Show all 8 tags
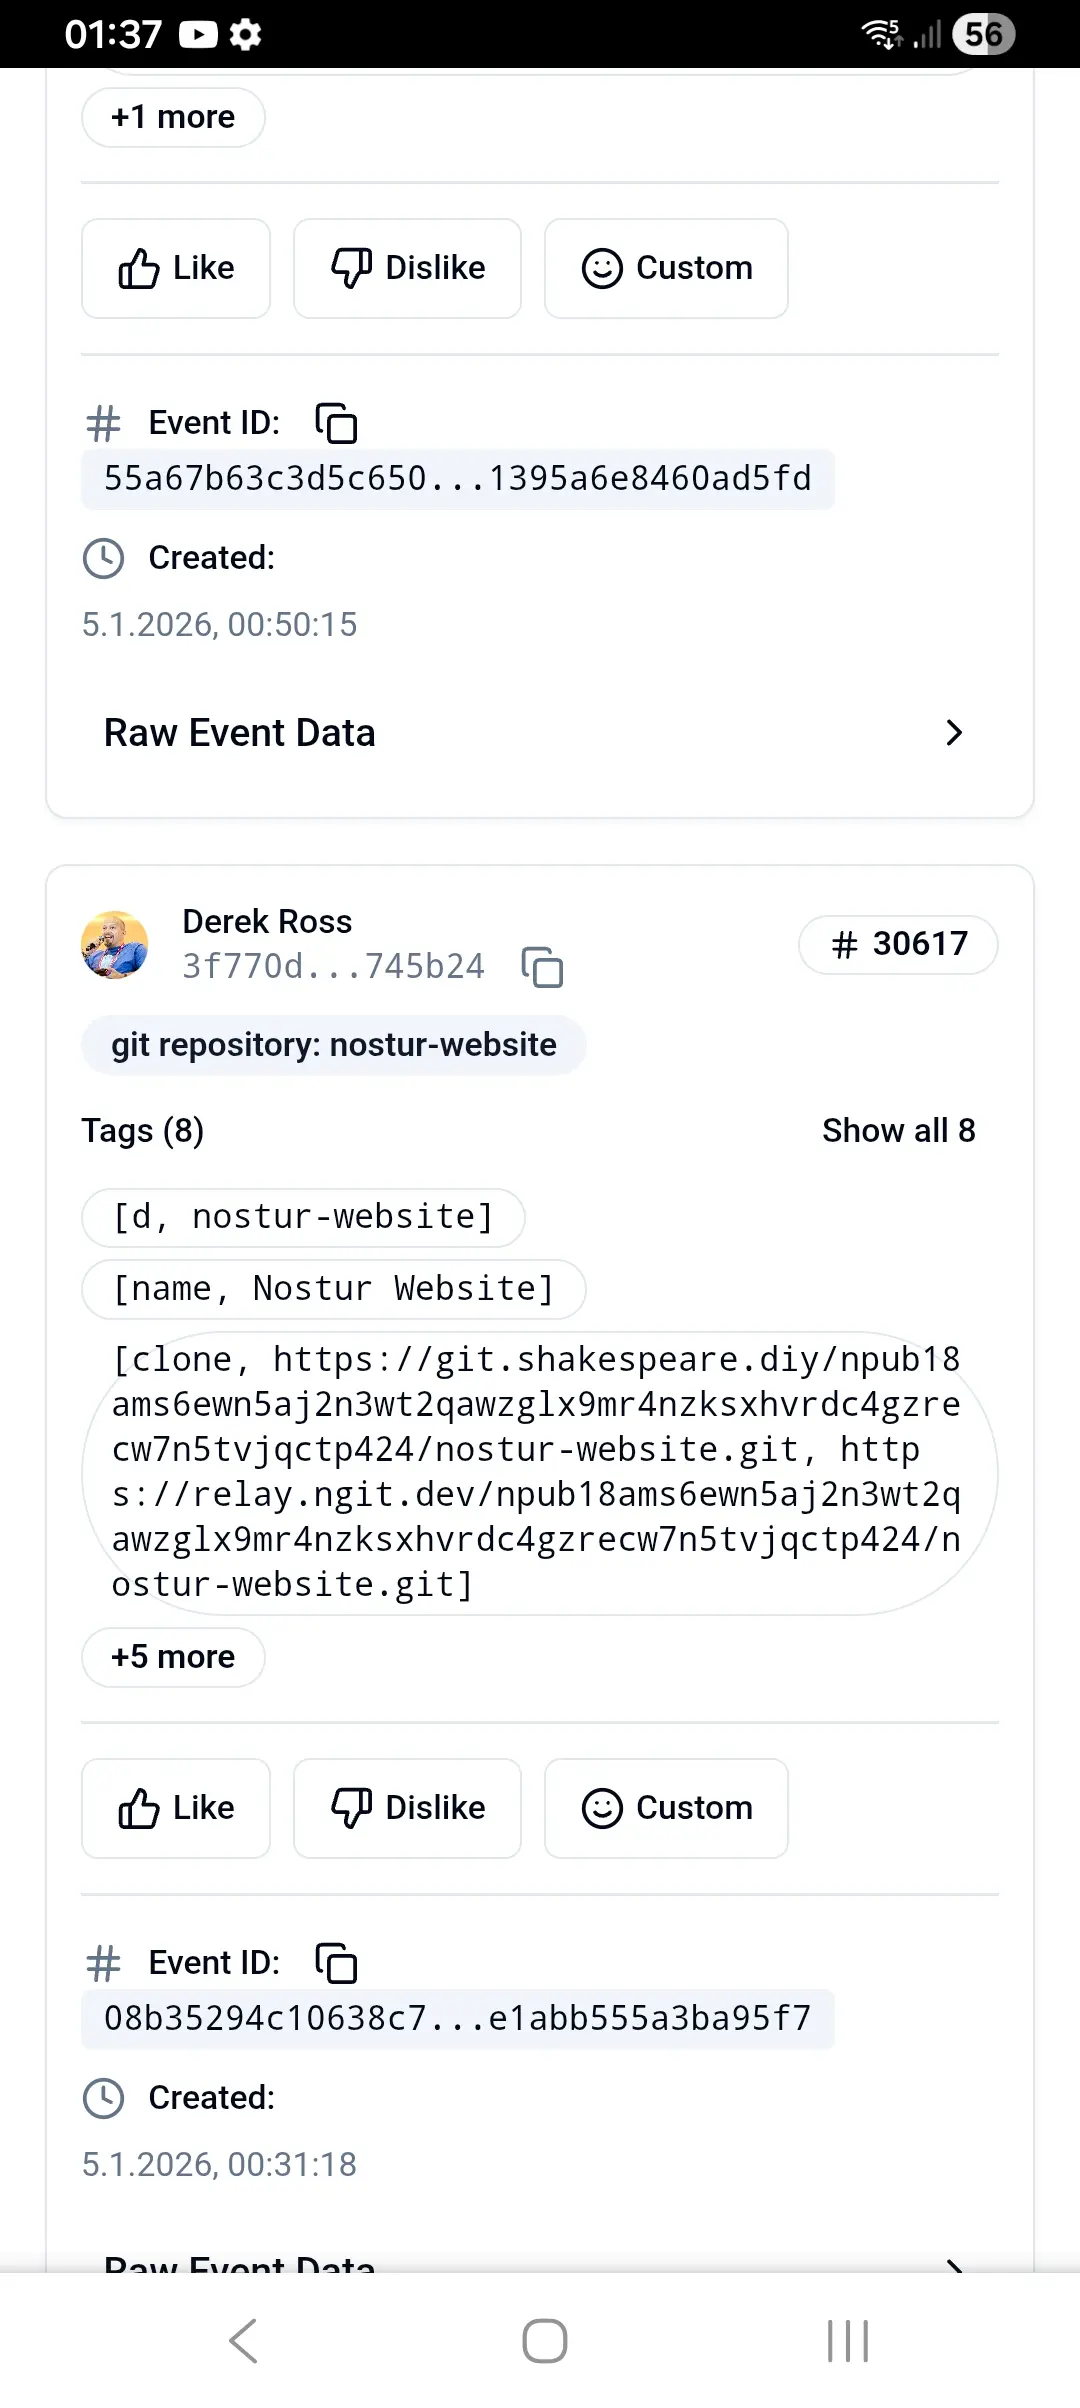1080x2408 pixels. 898,1130
